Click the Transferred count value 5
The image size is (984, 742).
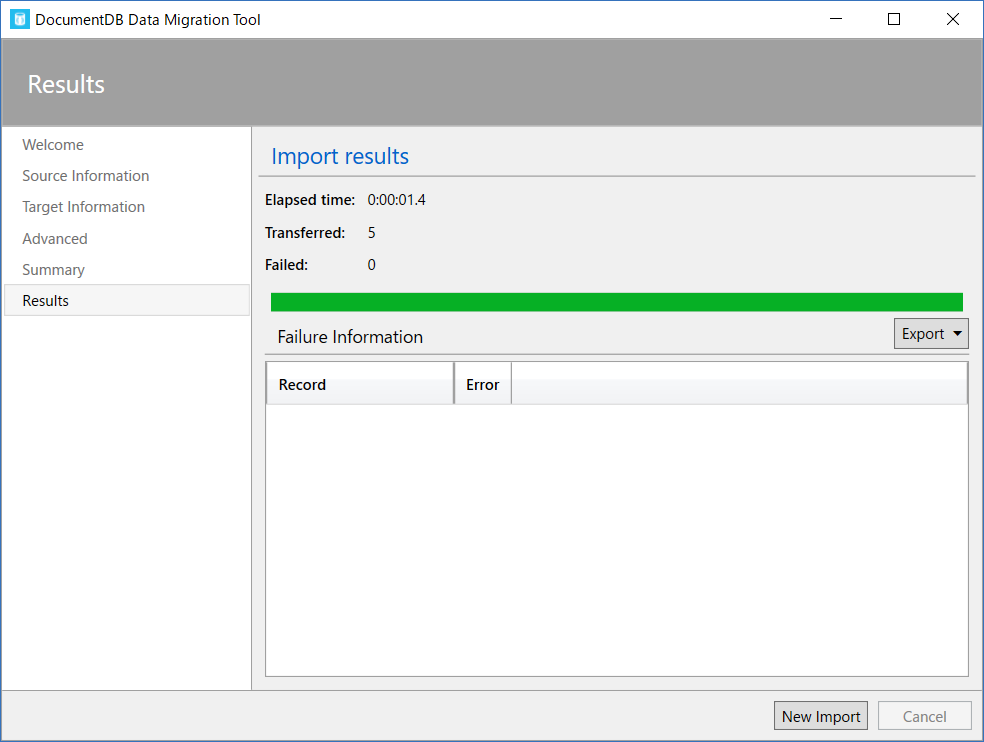(372, 233)
